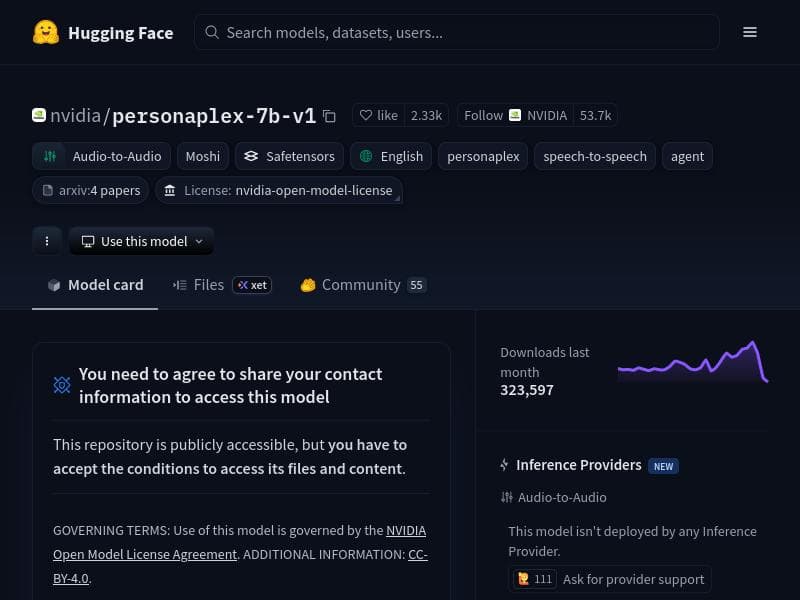Screen dimensions: 800x600
Task: Click sliders icon beside inference Audio-to-Audio
Action: [506, 497]
